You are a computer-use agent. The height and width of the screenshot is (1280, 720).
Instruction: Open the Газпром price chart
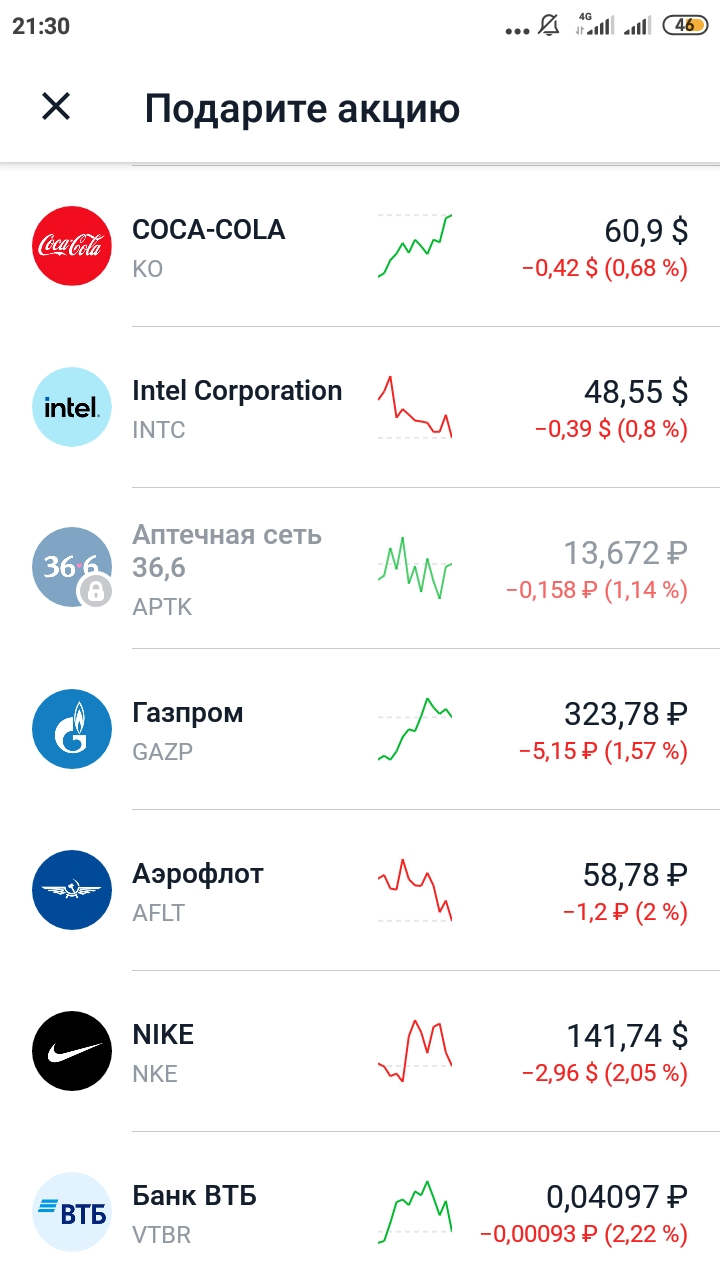(415, 729)
